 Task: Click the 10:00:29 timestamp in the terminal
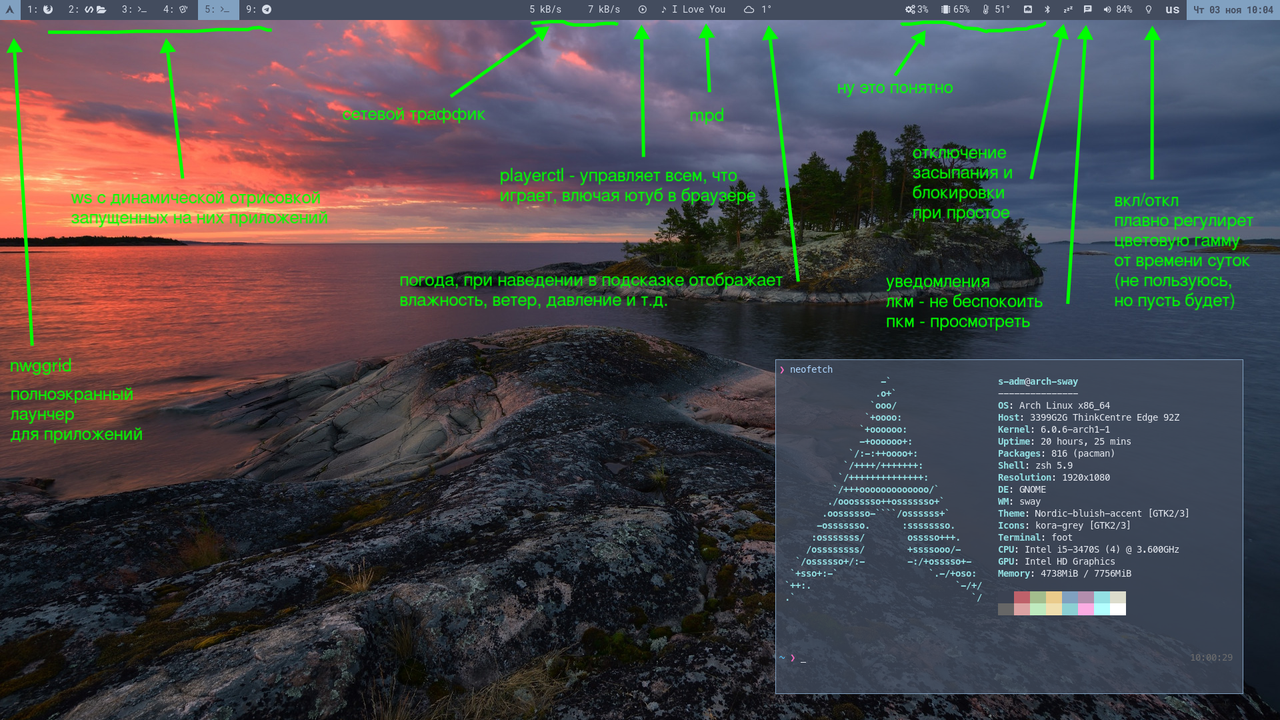(x=1211, y=658)
